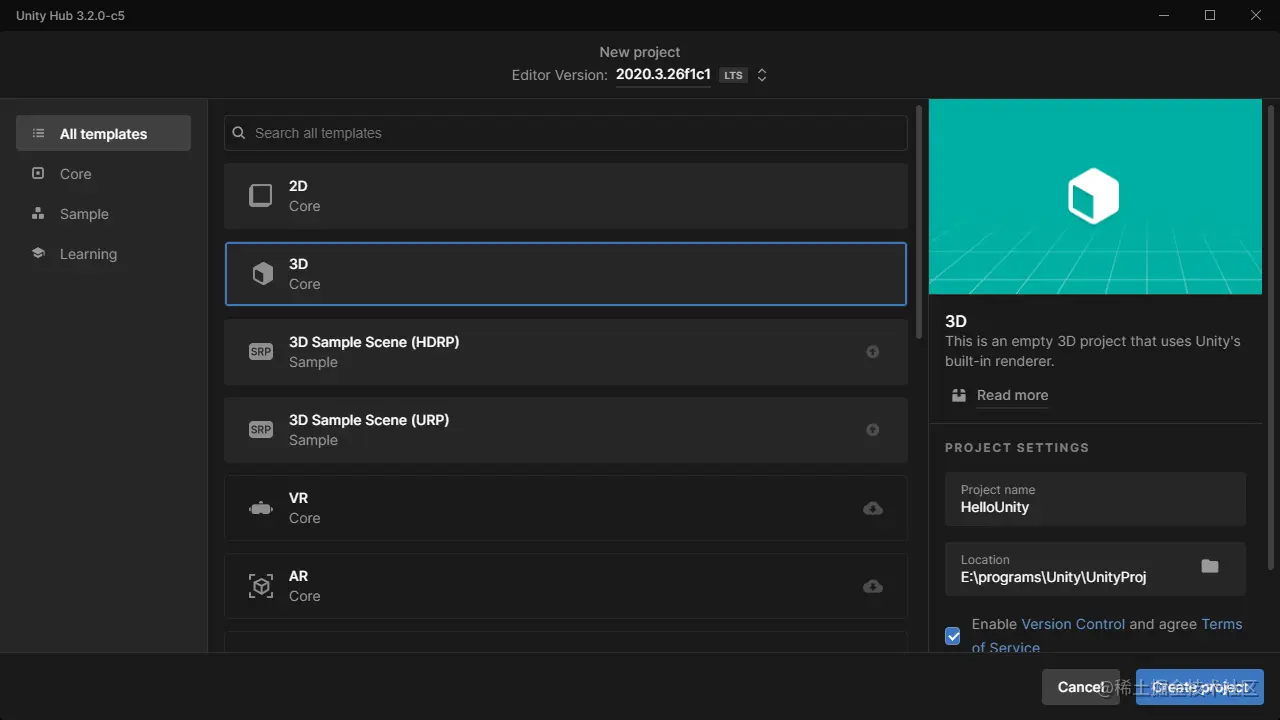Select the AR Core template
Screen dimensions: 1280x720
(566, 586)
